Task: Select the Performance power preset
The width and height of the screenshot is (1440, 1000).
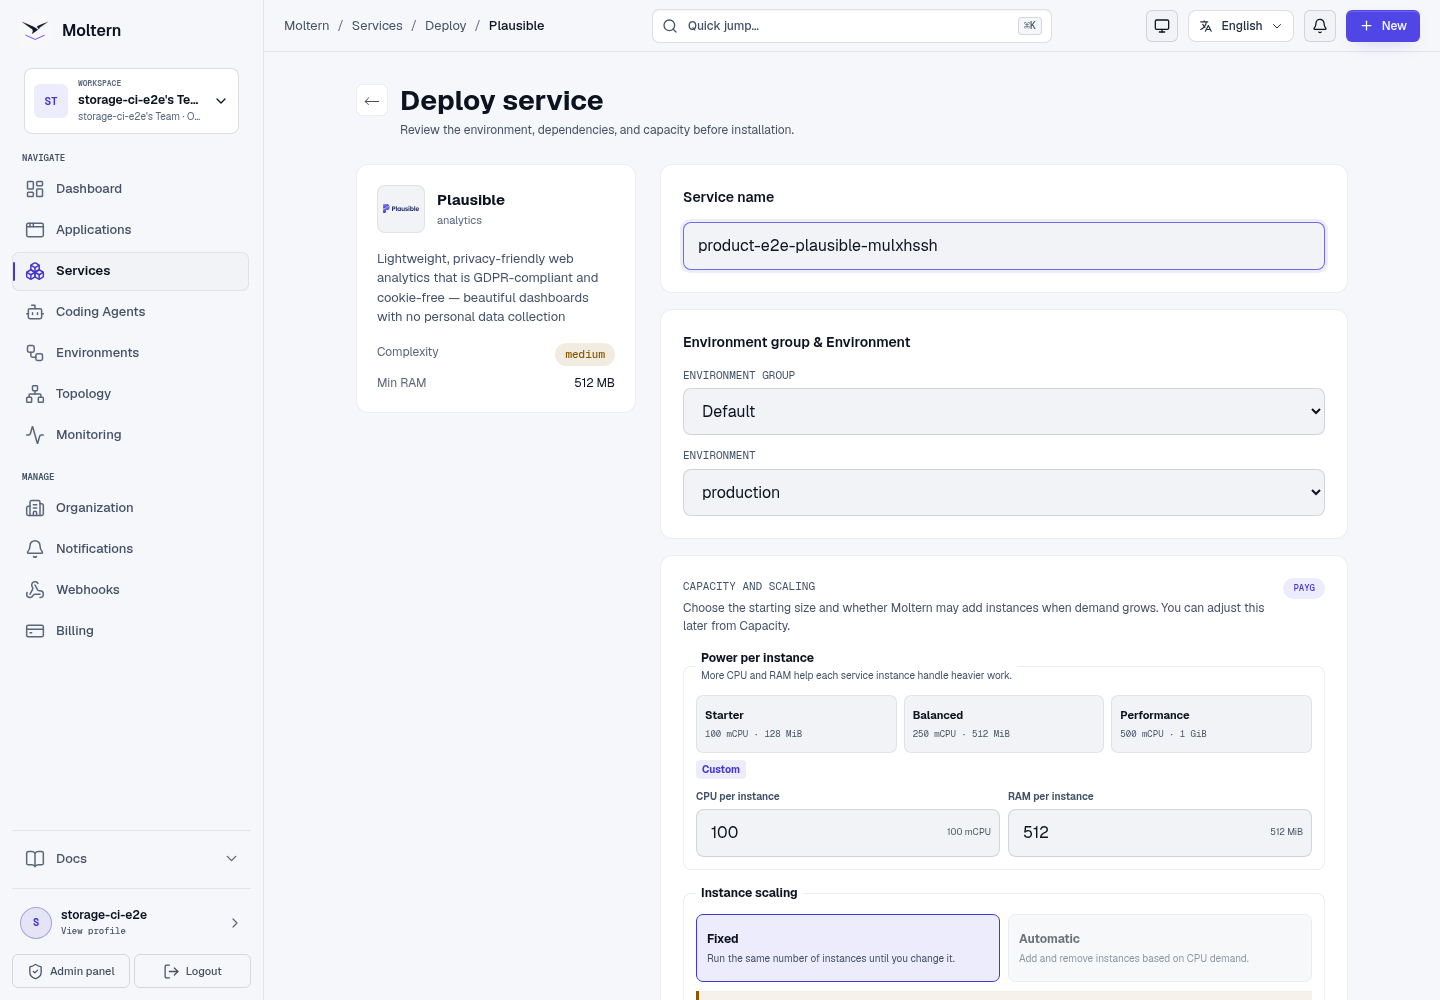Action: point(1211,724)
